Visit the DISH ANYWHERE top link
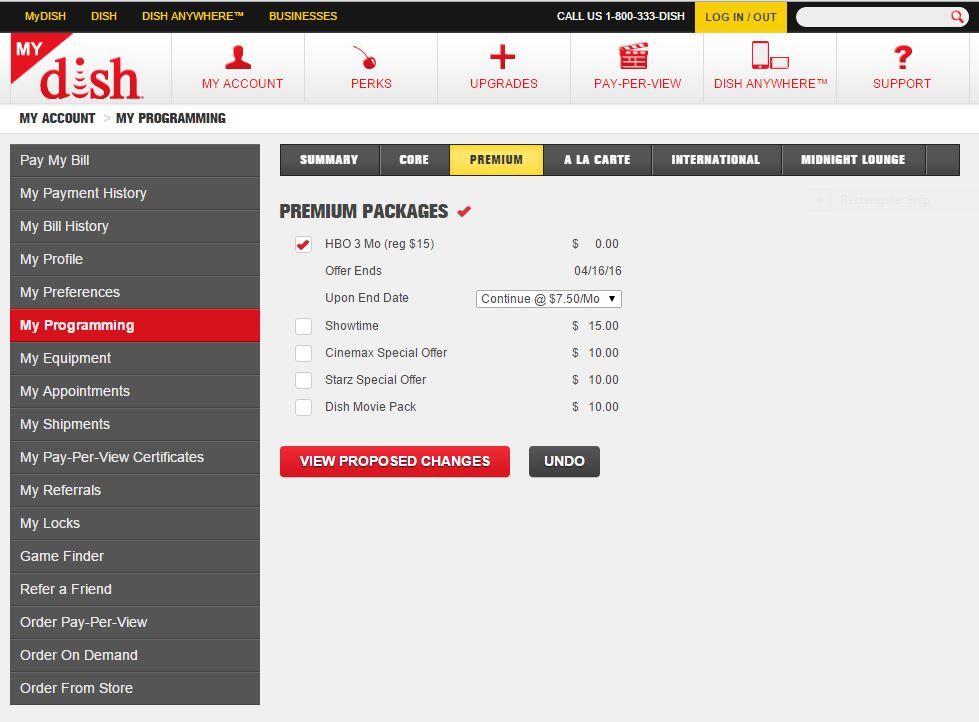Viewport: 979px width, 722px height. (x=192, y=16)
